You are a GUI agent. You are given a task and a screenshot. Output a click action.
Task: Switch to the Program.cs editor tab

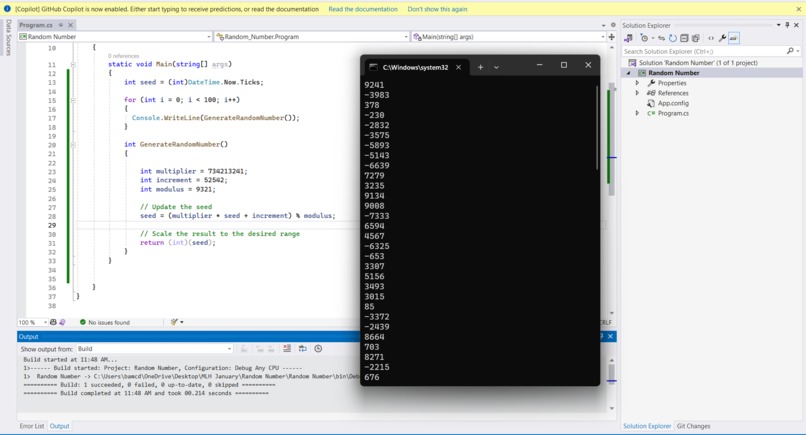point(36,25)
